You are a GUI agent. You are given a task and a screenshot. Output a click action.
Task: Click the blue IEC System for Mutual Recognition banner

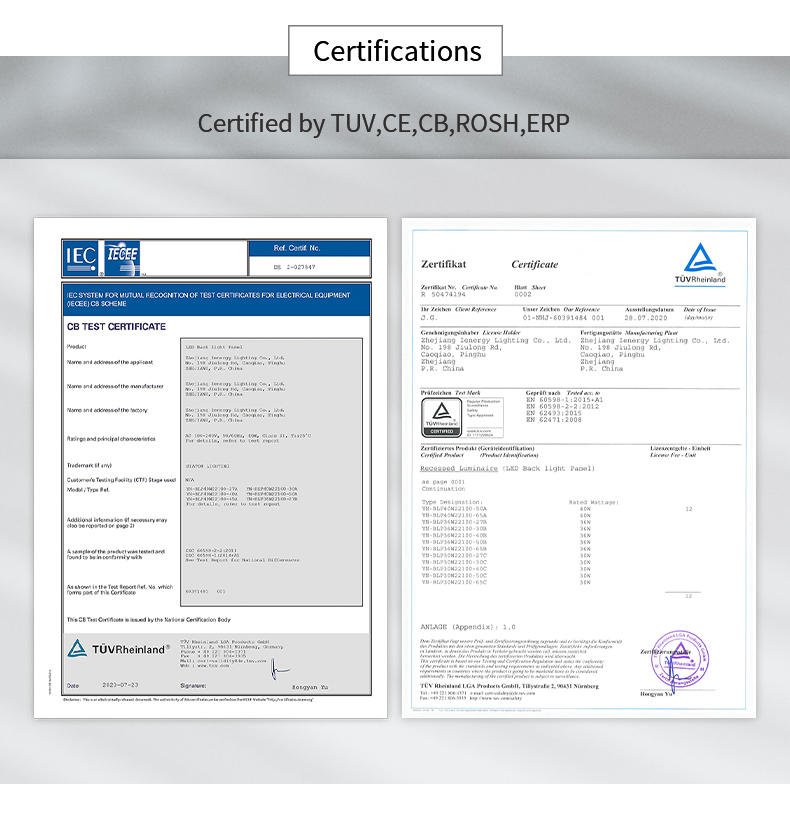(216, 299)
